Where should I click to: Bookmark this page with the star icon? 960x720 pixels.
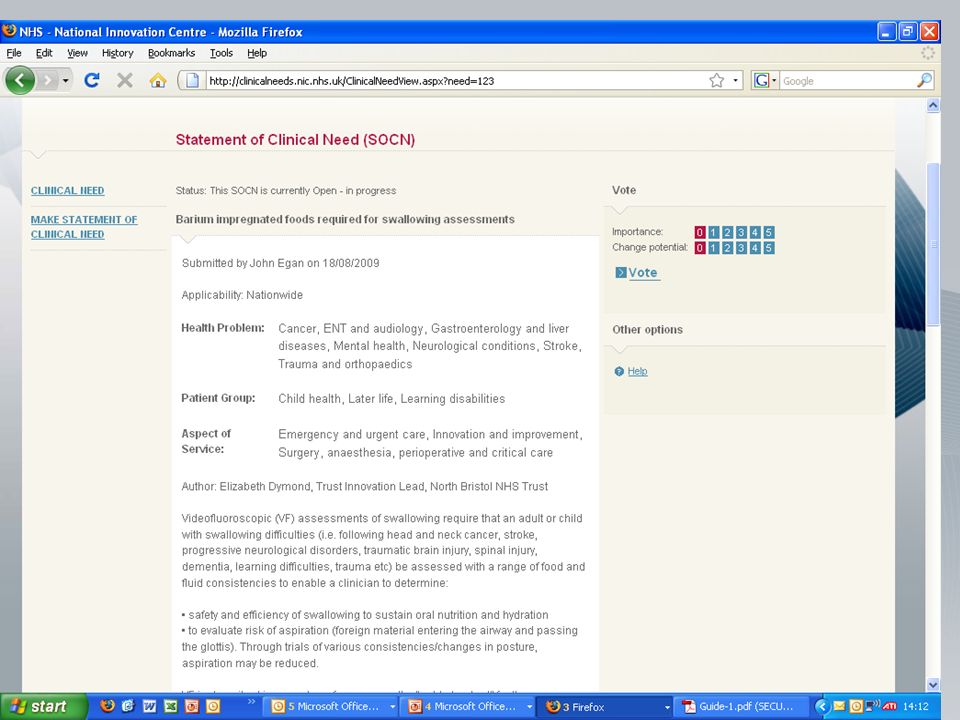pyautogui.click(x=716, y=80)
